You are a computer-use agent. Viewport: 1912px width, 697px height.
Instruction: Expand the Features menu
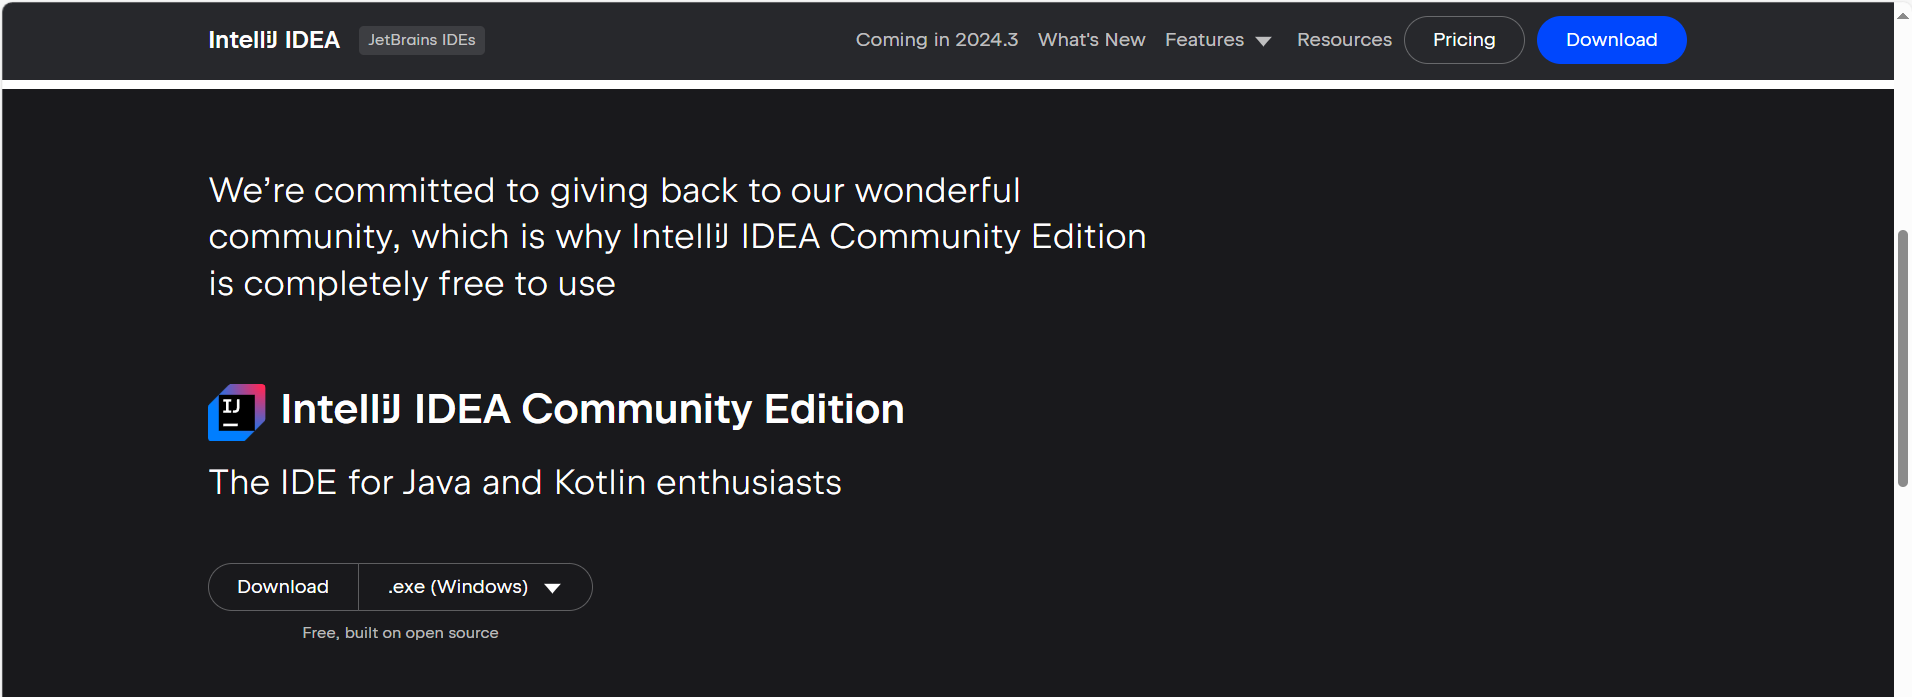pyautogui.click(x=1204, y=40)
